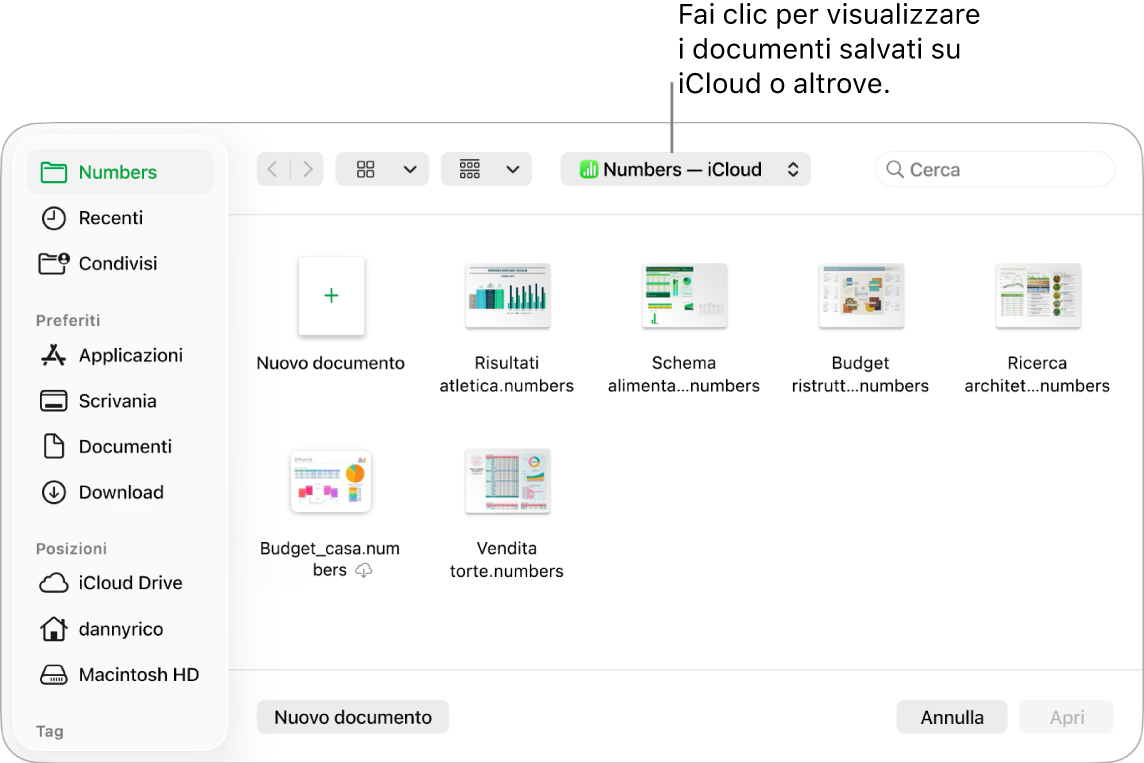
Task: Click the iCloud Drive sidebar label
Action: [x=131, y=583]
